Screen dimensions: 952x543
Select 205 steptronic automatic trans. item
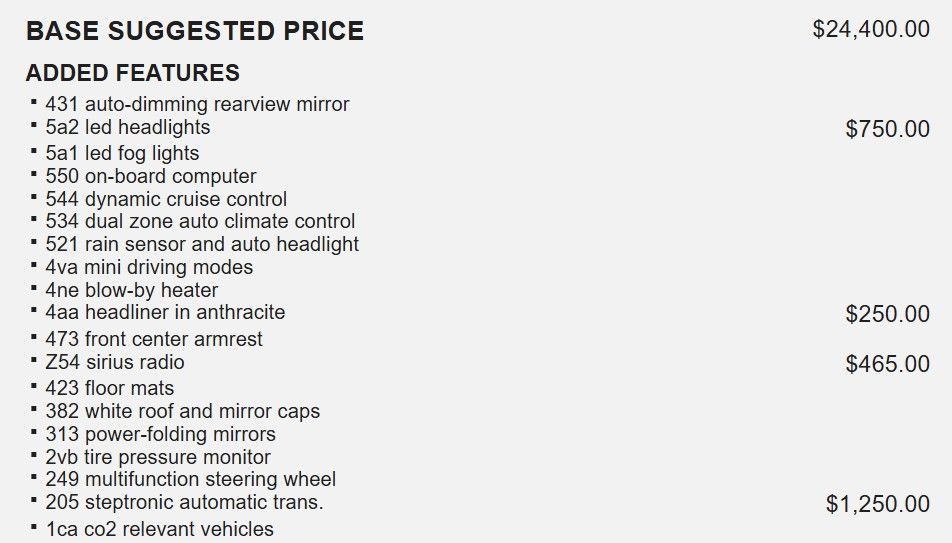184,502
